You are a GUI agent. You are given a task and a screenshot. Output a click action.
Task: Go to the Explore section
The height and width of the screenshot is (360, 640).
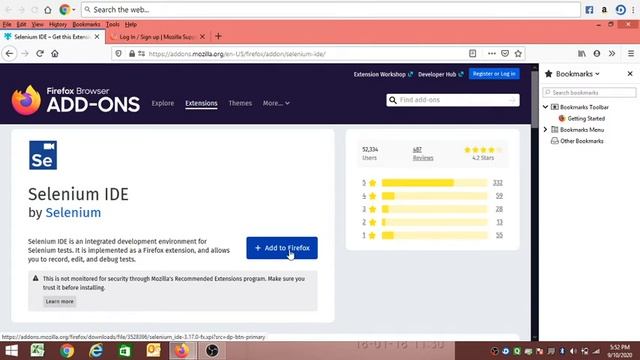pos(163,103)
